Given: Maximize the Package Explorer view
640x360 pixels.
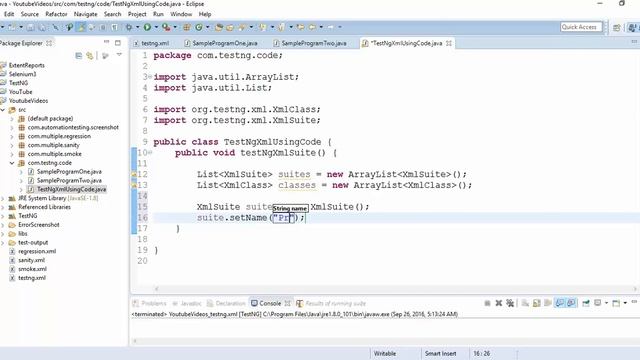Looking at the screenshot, I should coord(118,43).
